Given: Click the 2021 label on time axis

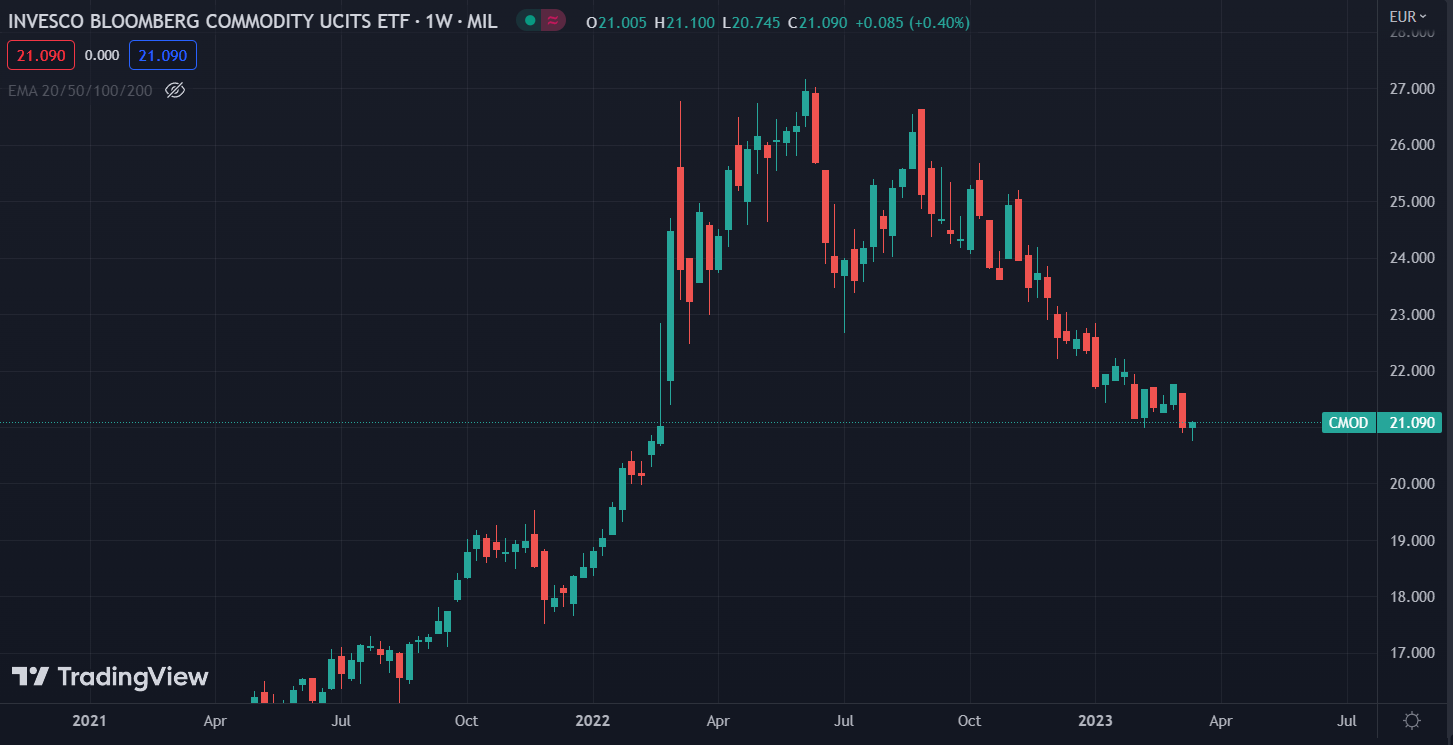Looking at the screenshot, I should 90,720.
